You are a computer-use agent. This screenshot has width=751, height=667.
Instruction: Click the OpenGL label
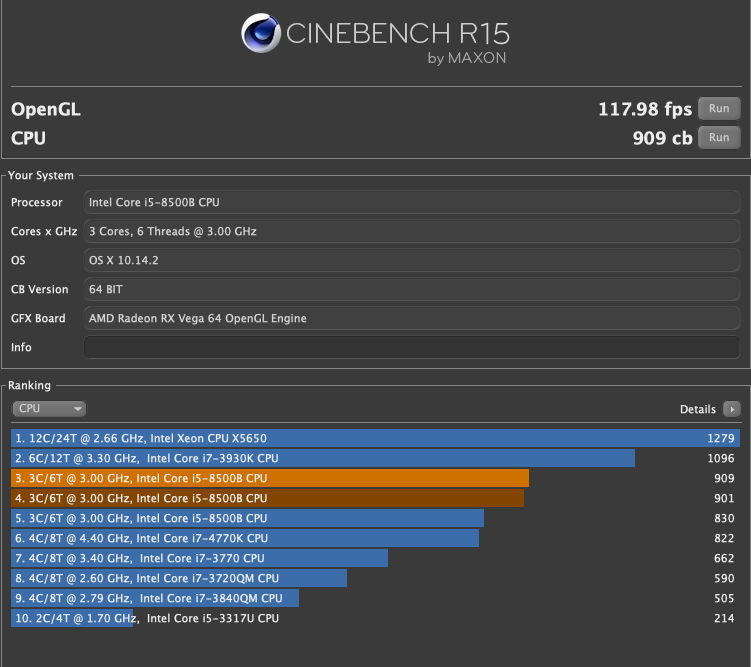tap(46, 110)
